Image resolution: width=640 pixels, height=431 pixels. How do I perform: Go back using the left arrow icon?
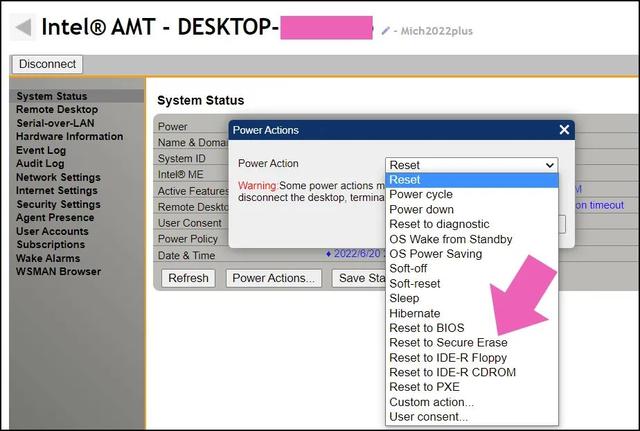pyautogui.click(x=23, y=27)
